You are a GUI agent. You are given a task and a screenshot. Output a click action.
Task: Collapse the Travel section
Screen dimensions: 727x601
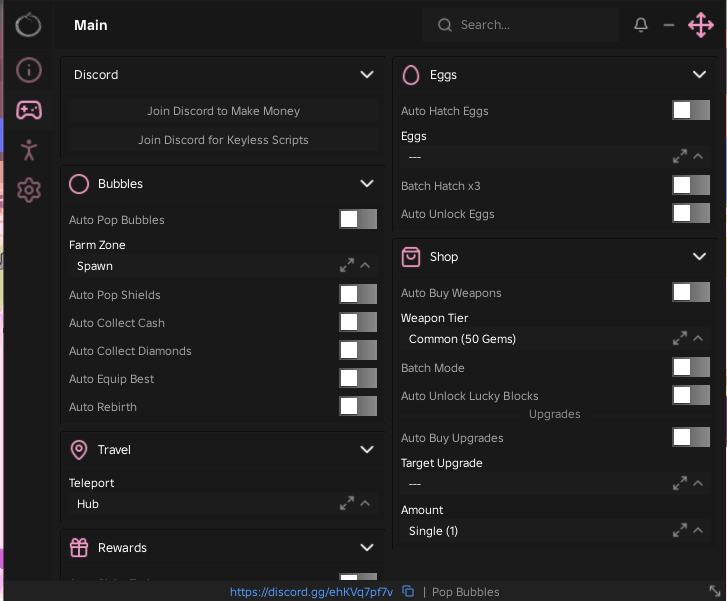tap(367, 449)
